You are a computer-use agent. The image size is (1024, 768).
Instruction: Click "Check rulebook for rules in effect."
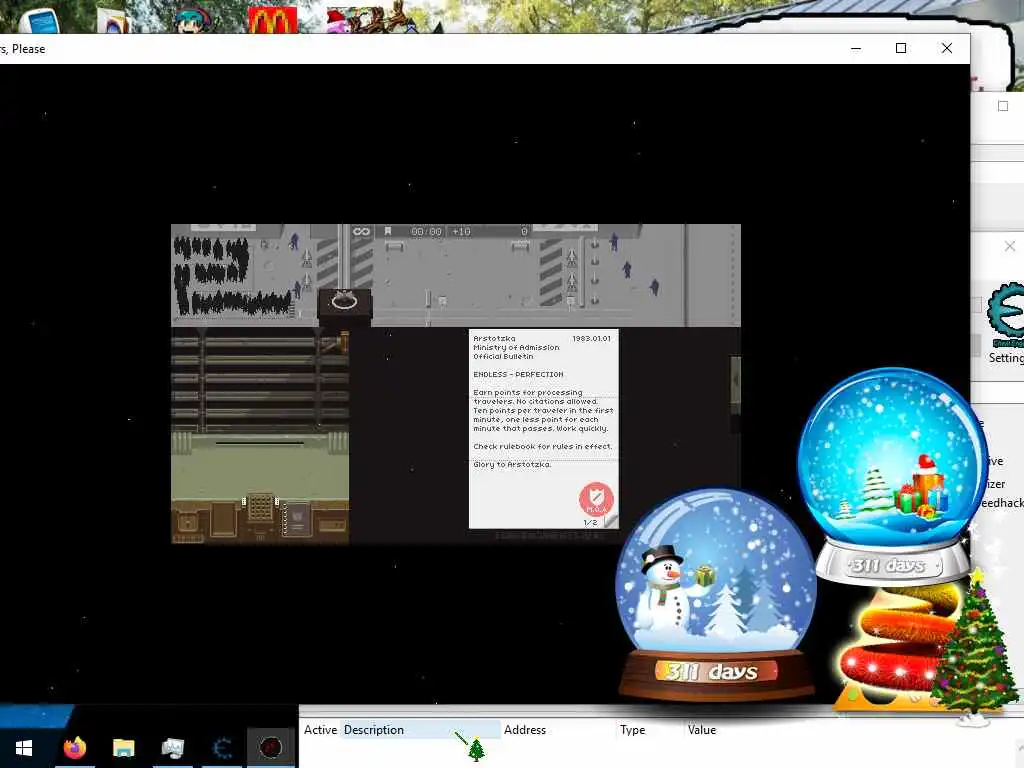[x=543, y=446]
